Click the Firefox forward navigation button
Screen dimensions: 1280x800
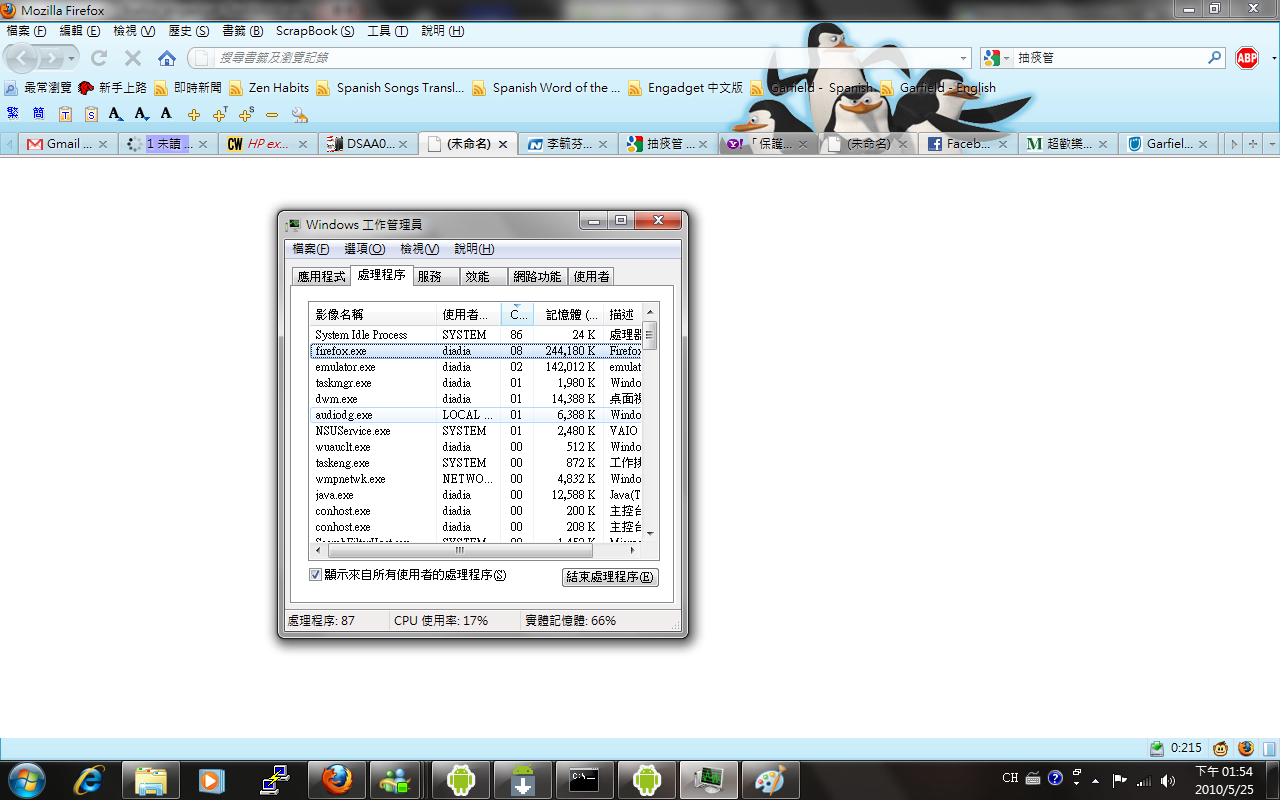(x=51, y=58)
